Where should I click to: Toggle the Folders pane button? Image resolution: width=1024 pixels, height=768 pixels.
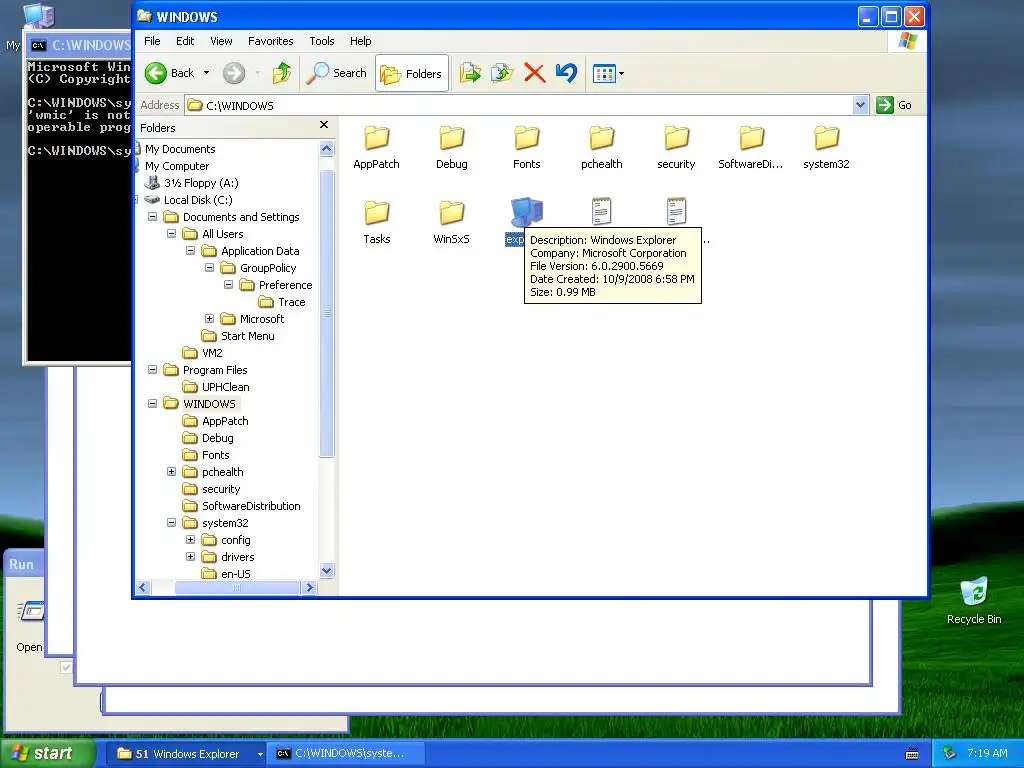tap(411, 73)
